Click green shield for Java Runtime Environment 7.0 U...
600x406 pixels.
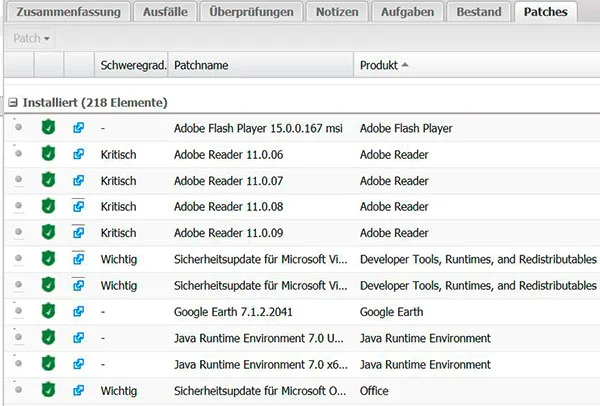pyautogui.click(x=48, y=337)
